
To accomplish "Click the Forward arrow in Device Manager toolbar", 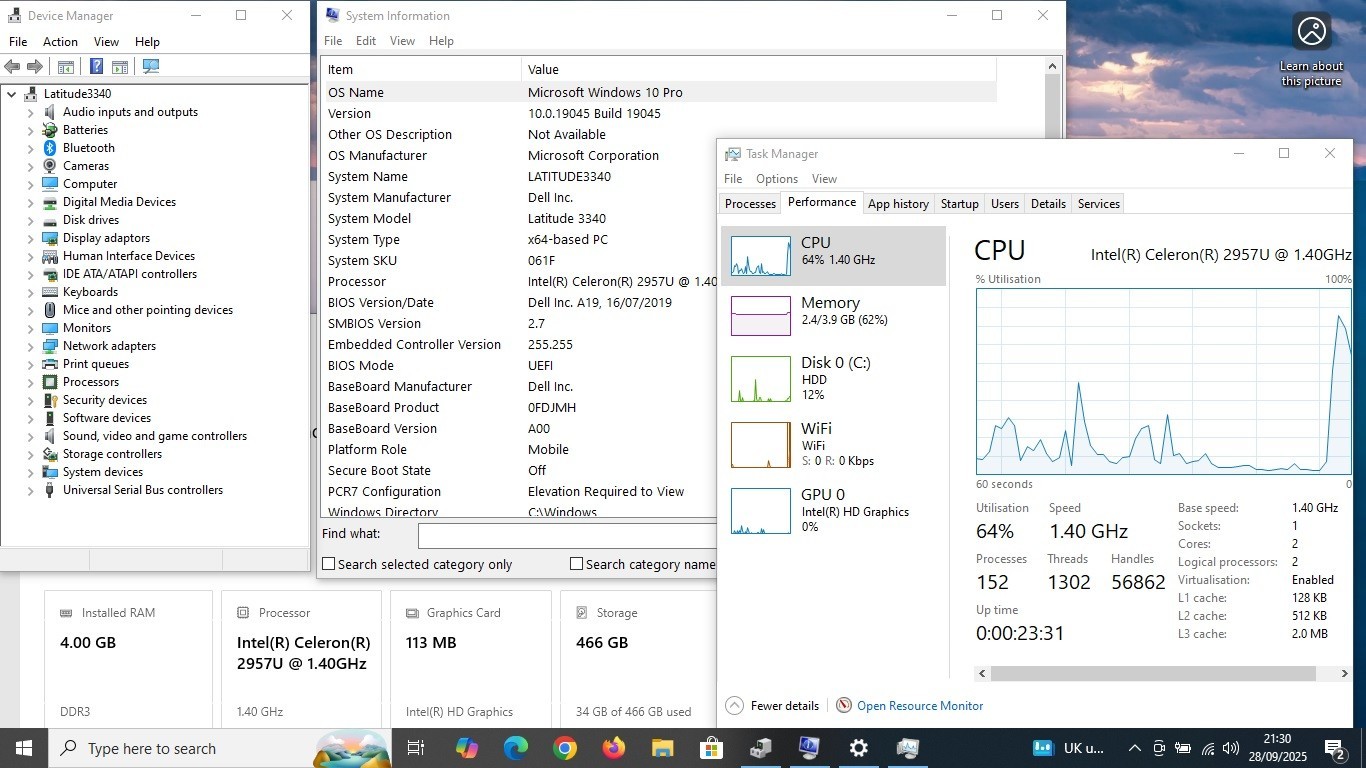I will (35, 67).
